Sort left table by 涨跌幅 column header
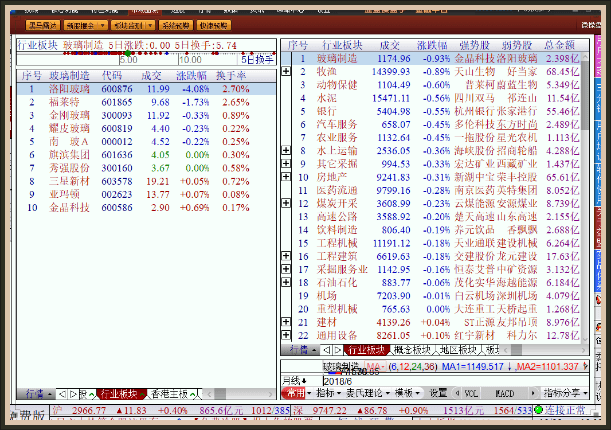Image resolution: width=611 pixels, height=430 pixels. (191, 76)
